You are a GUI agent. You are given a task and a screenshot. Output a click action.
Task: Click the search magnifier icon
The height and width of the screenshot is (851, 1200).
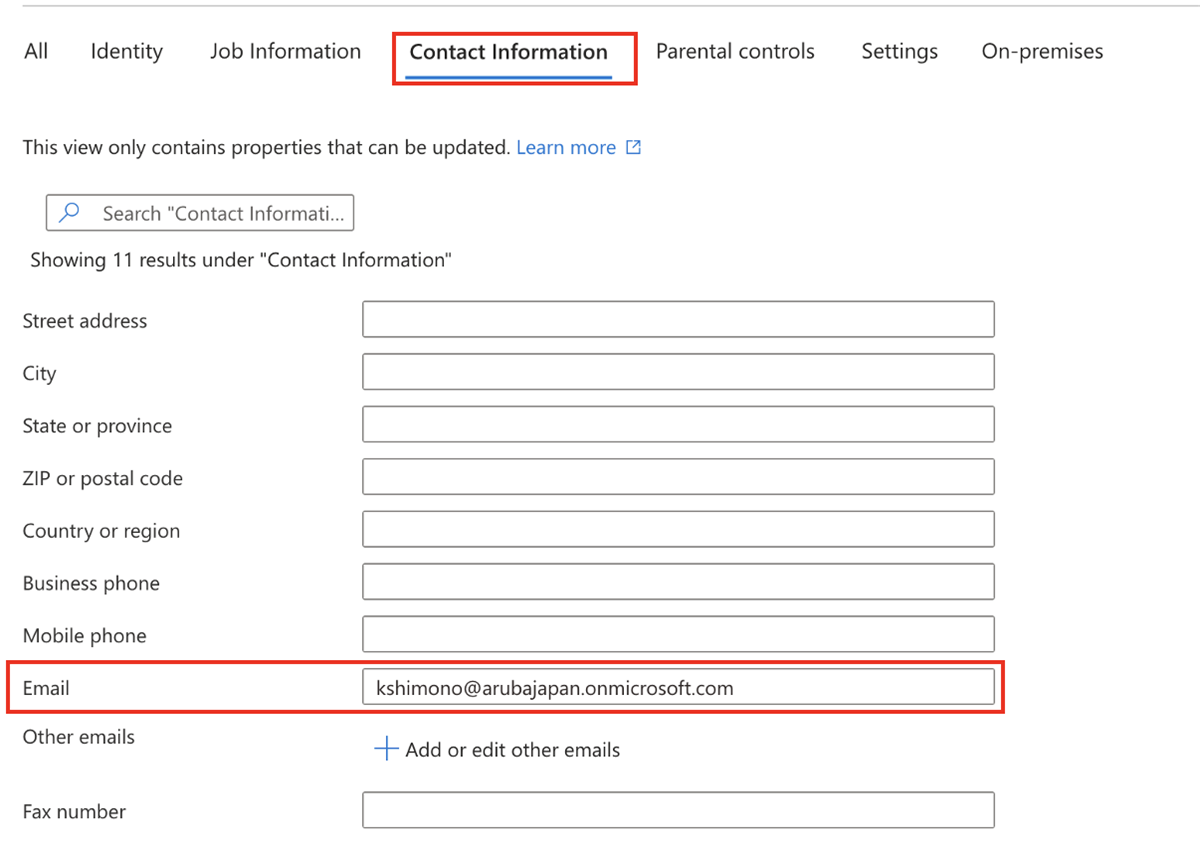coord(69,213)
